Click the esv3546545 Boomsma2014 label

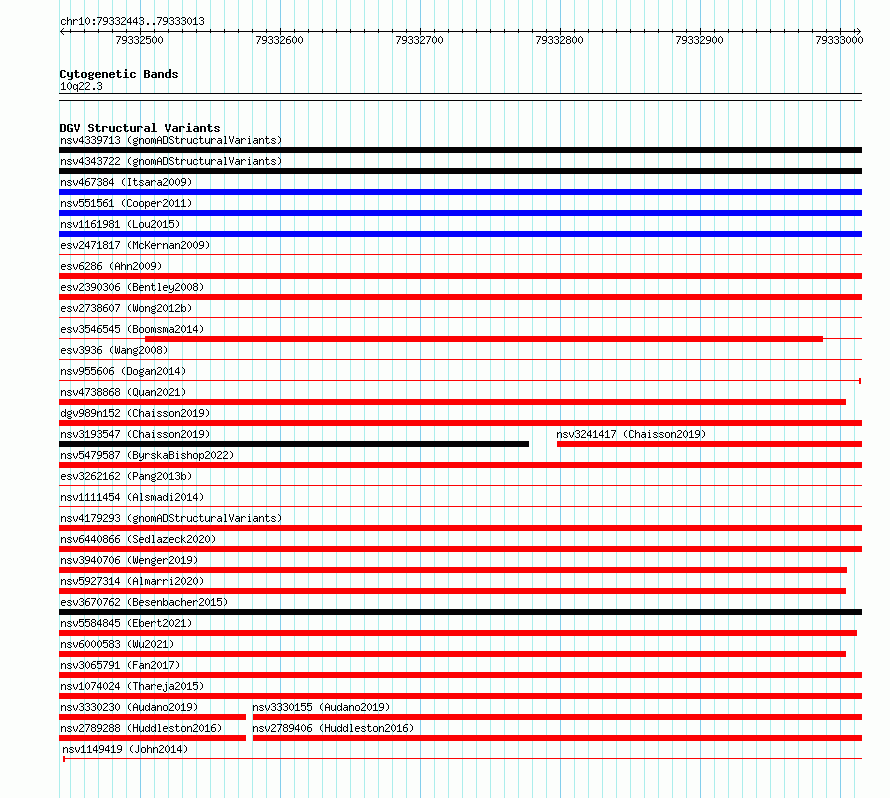click(132, 329)
